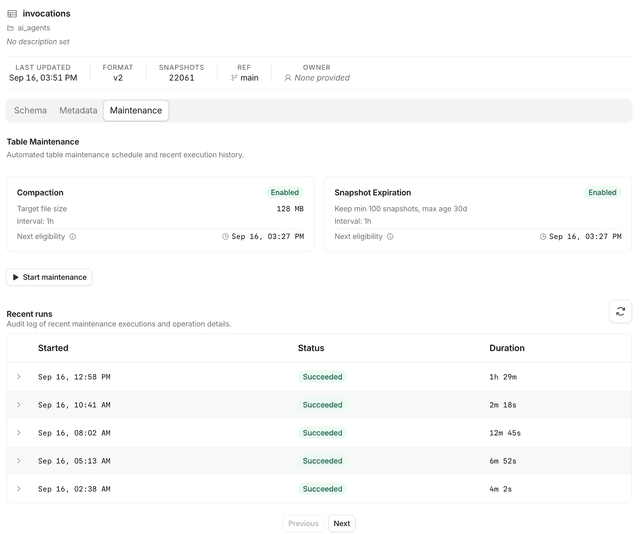Click Succeeded status of 10:41 AM run
The image size is (640, 534).
(x=322, y=405)
